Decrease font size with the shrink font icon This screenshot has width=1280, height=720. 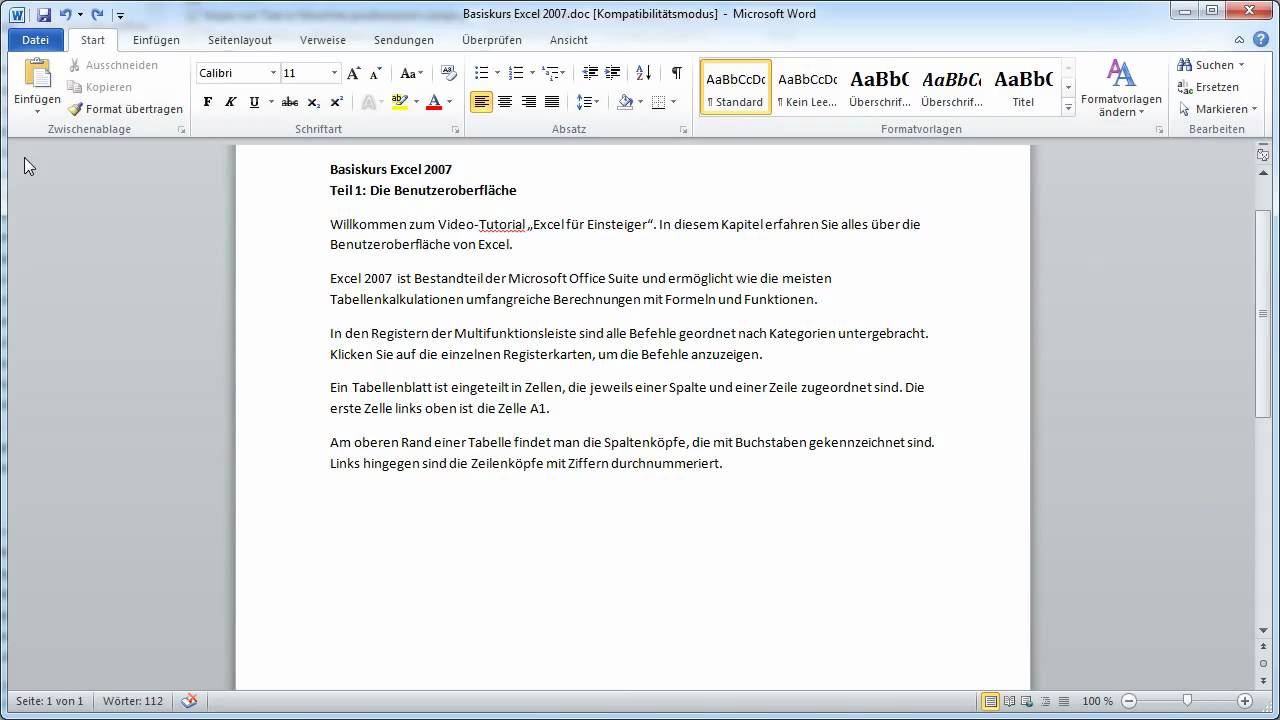point(376,73)
